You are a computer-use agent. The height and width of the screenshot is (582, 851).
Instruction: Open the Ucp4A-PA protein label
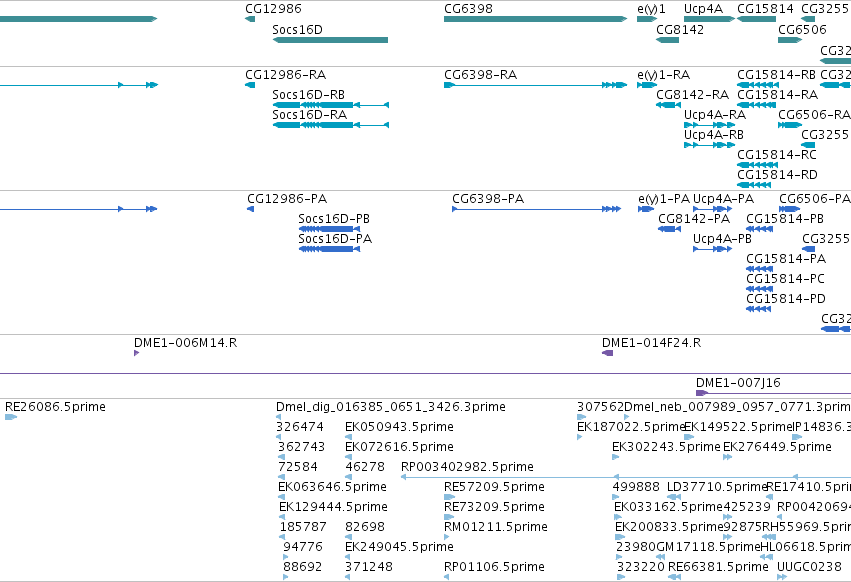click(x=723, y=199)
